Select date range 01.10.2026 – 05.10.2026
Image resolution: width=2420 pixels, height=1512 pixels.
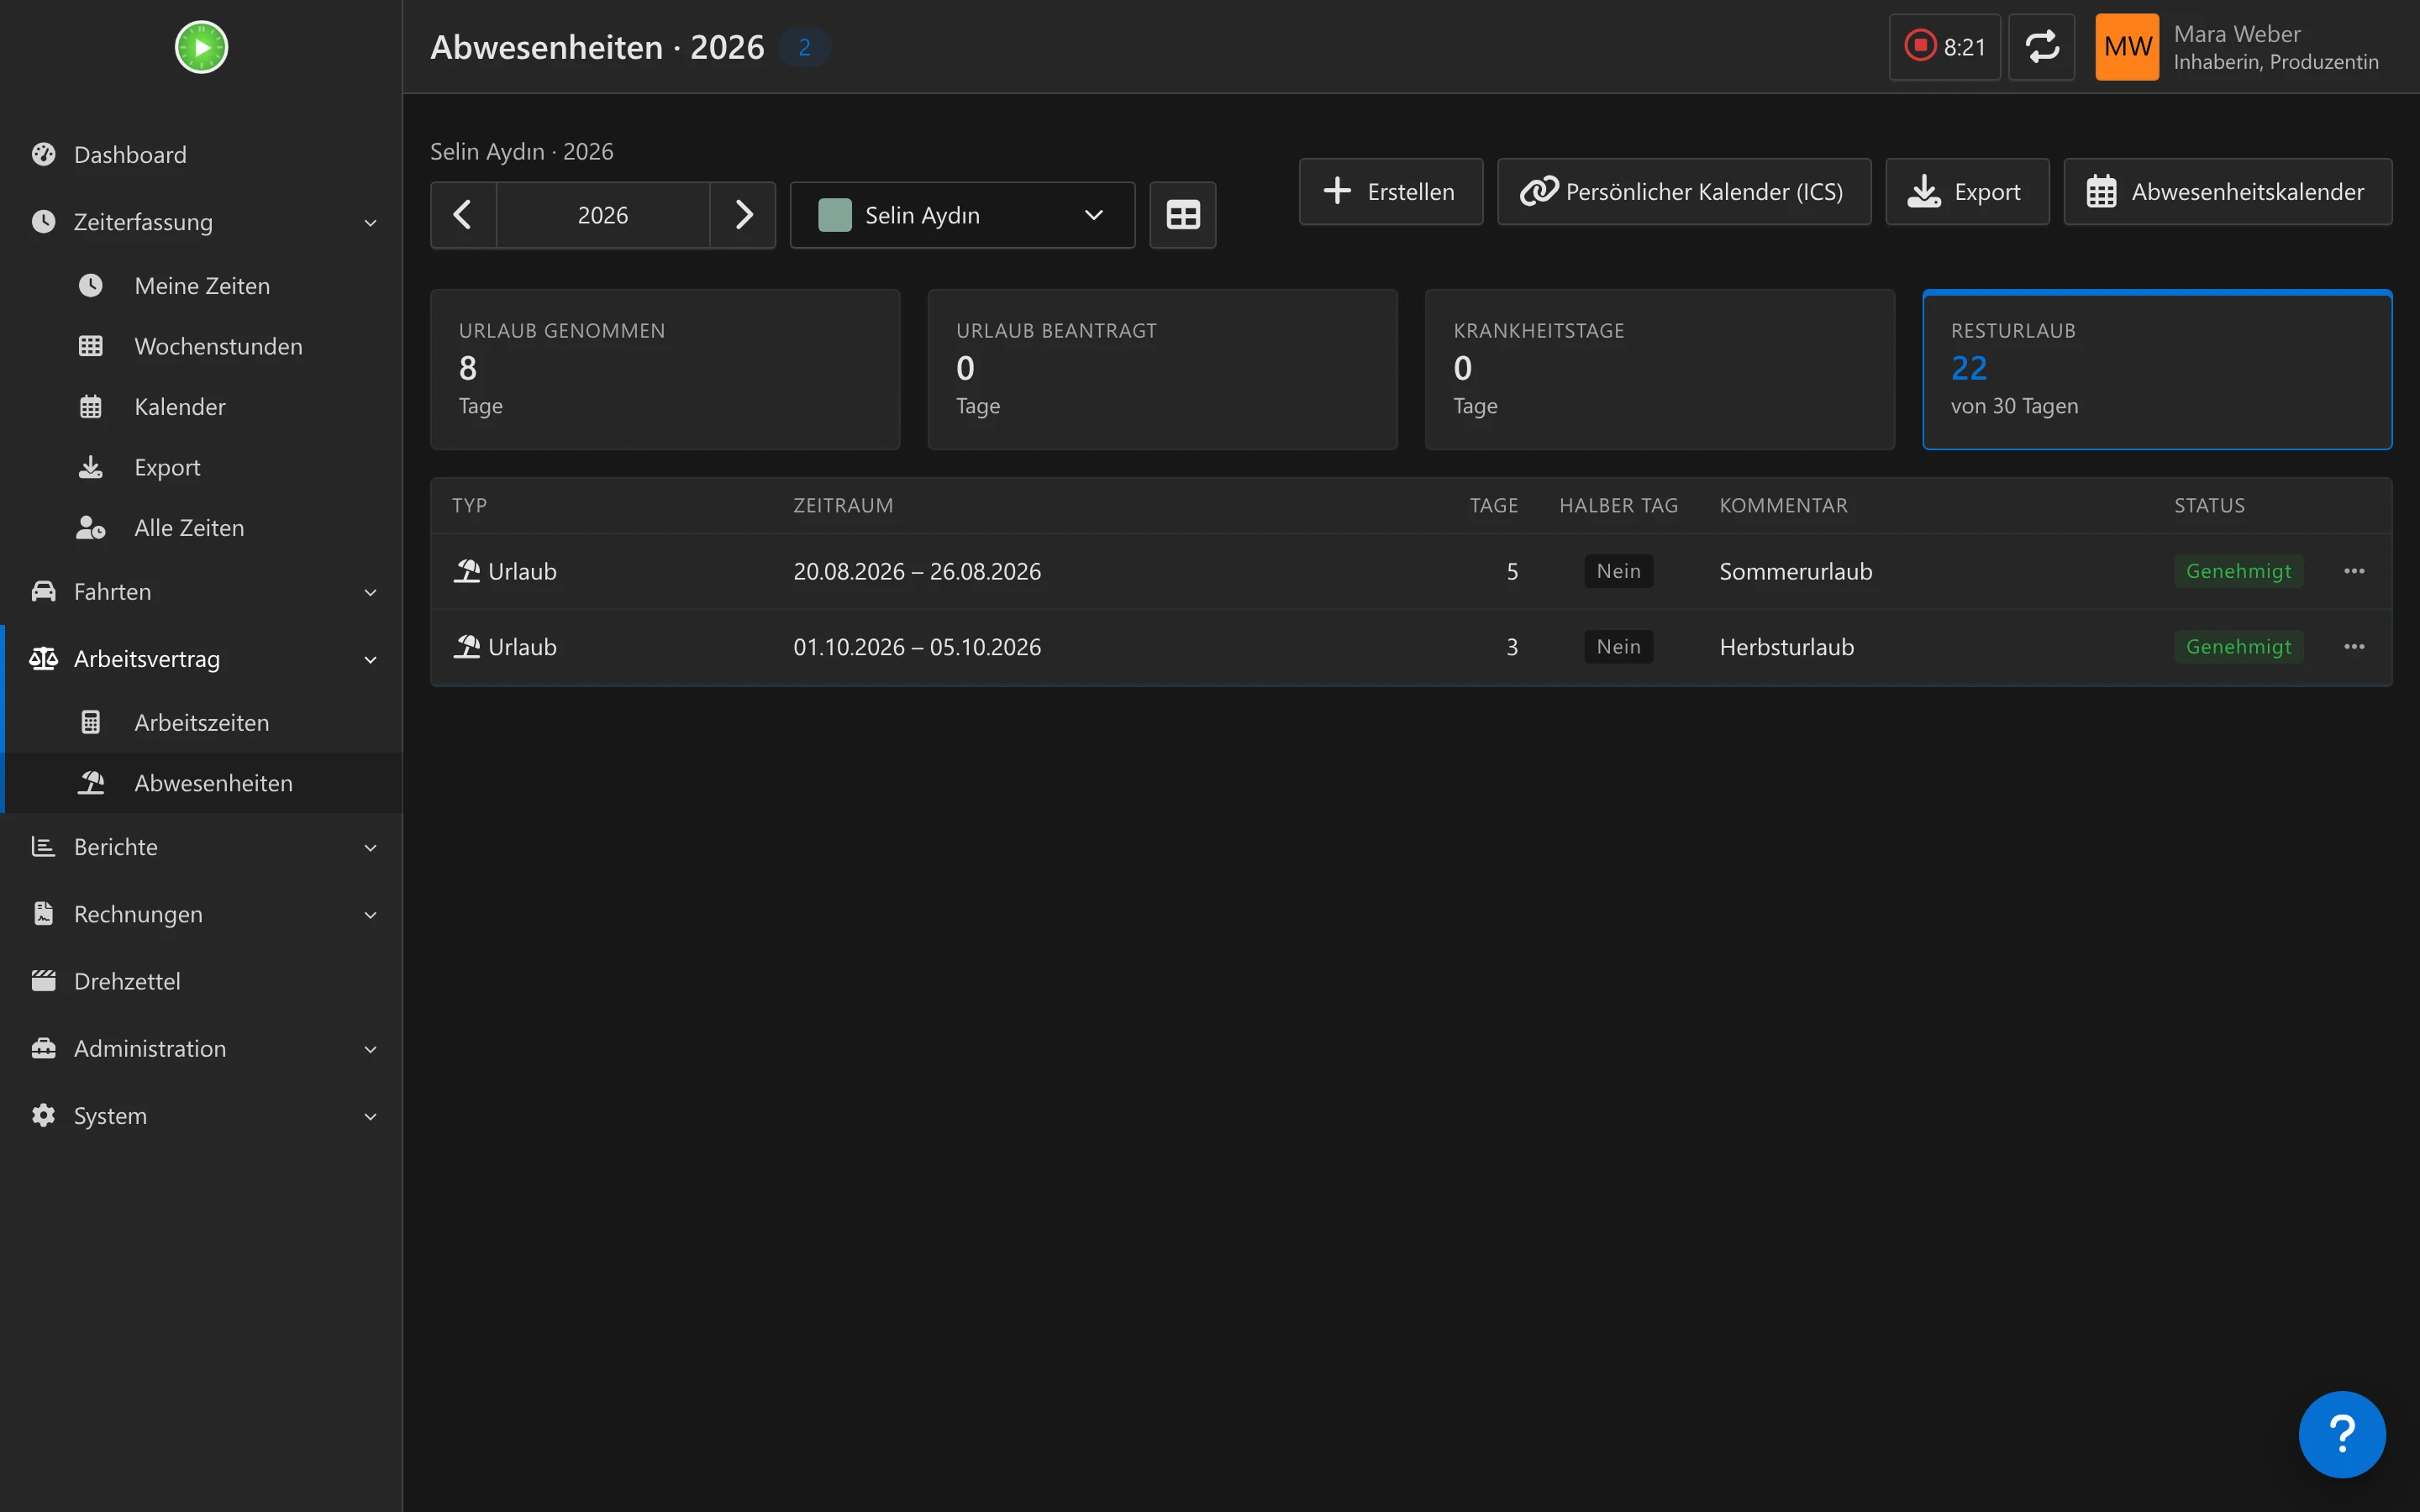917,647
